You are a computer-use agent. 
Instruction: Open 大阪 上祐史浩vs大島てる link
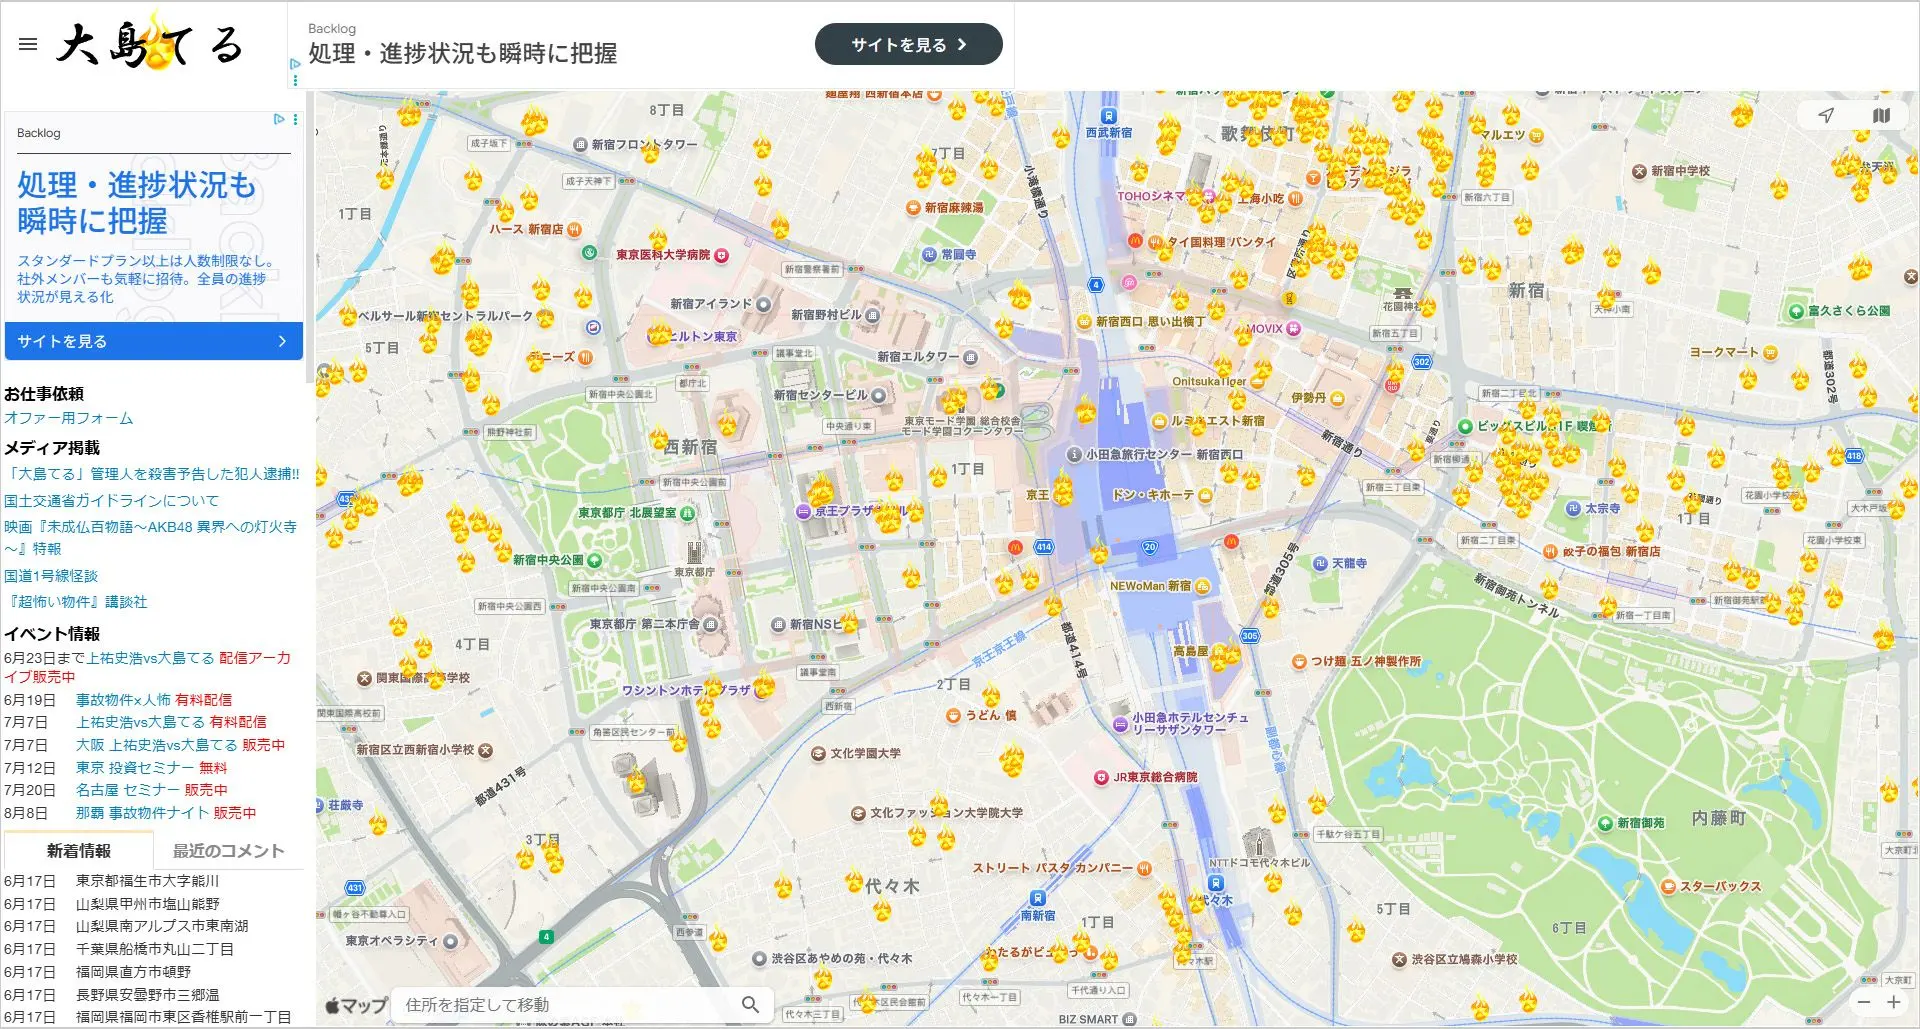180,744
